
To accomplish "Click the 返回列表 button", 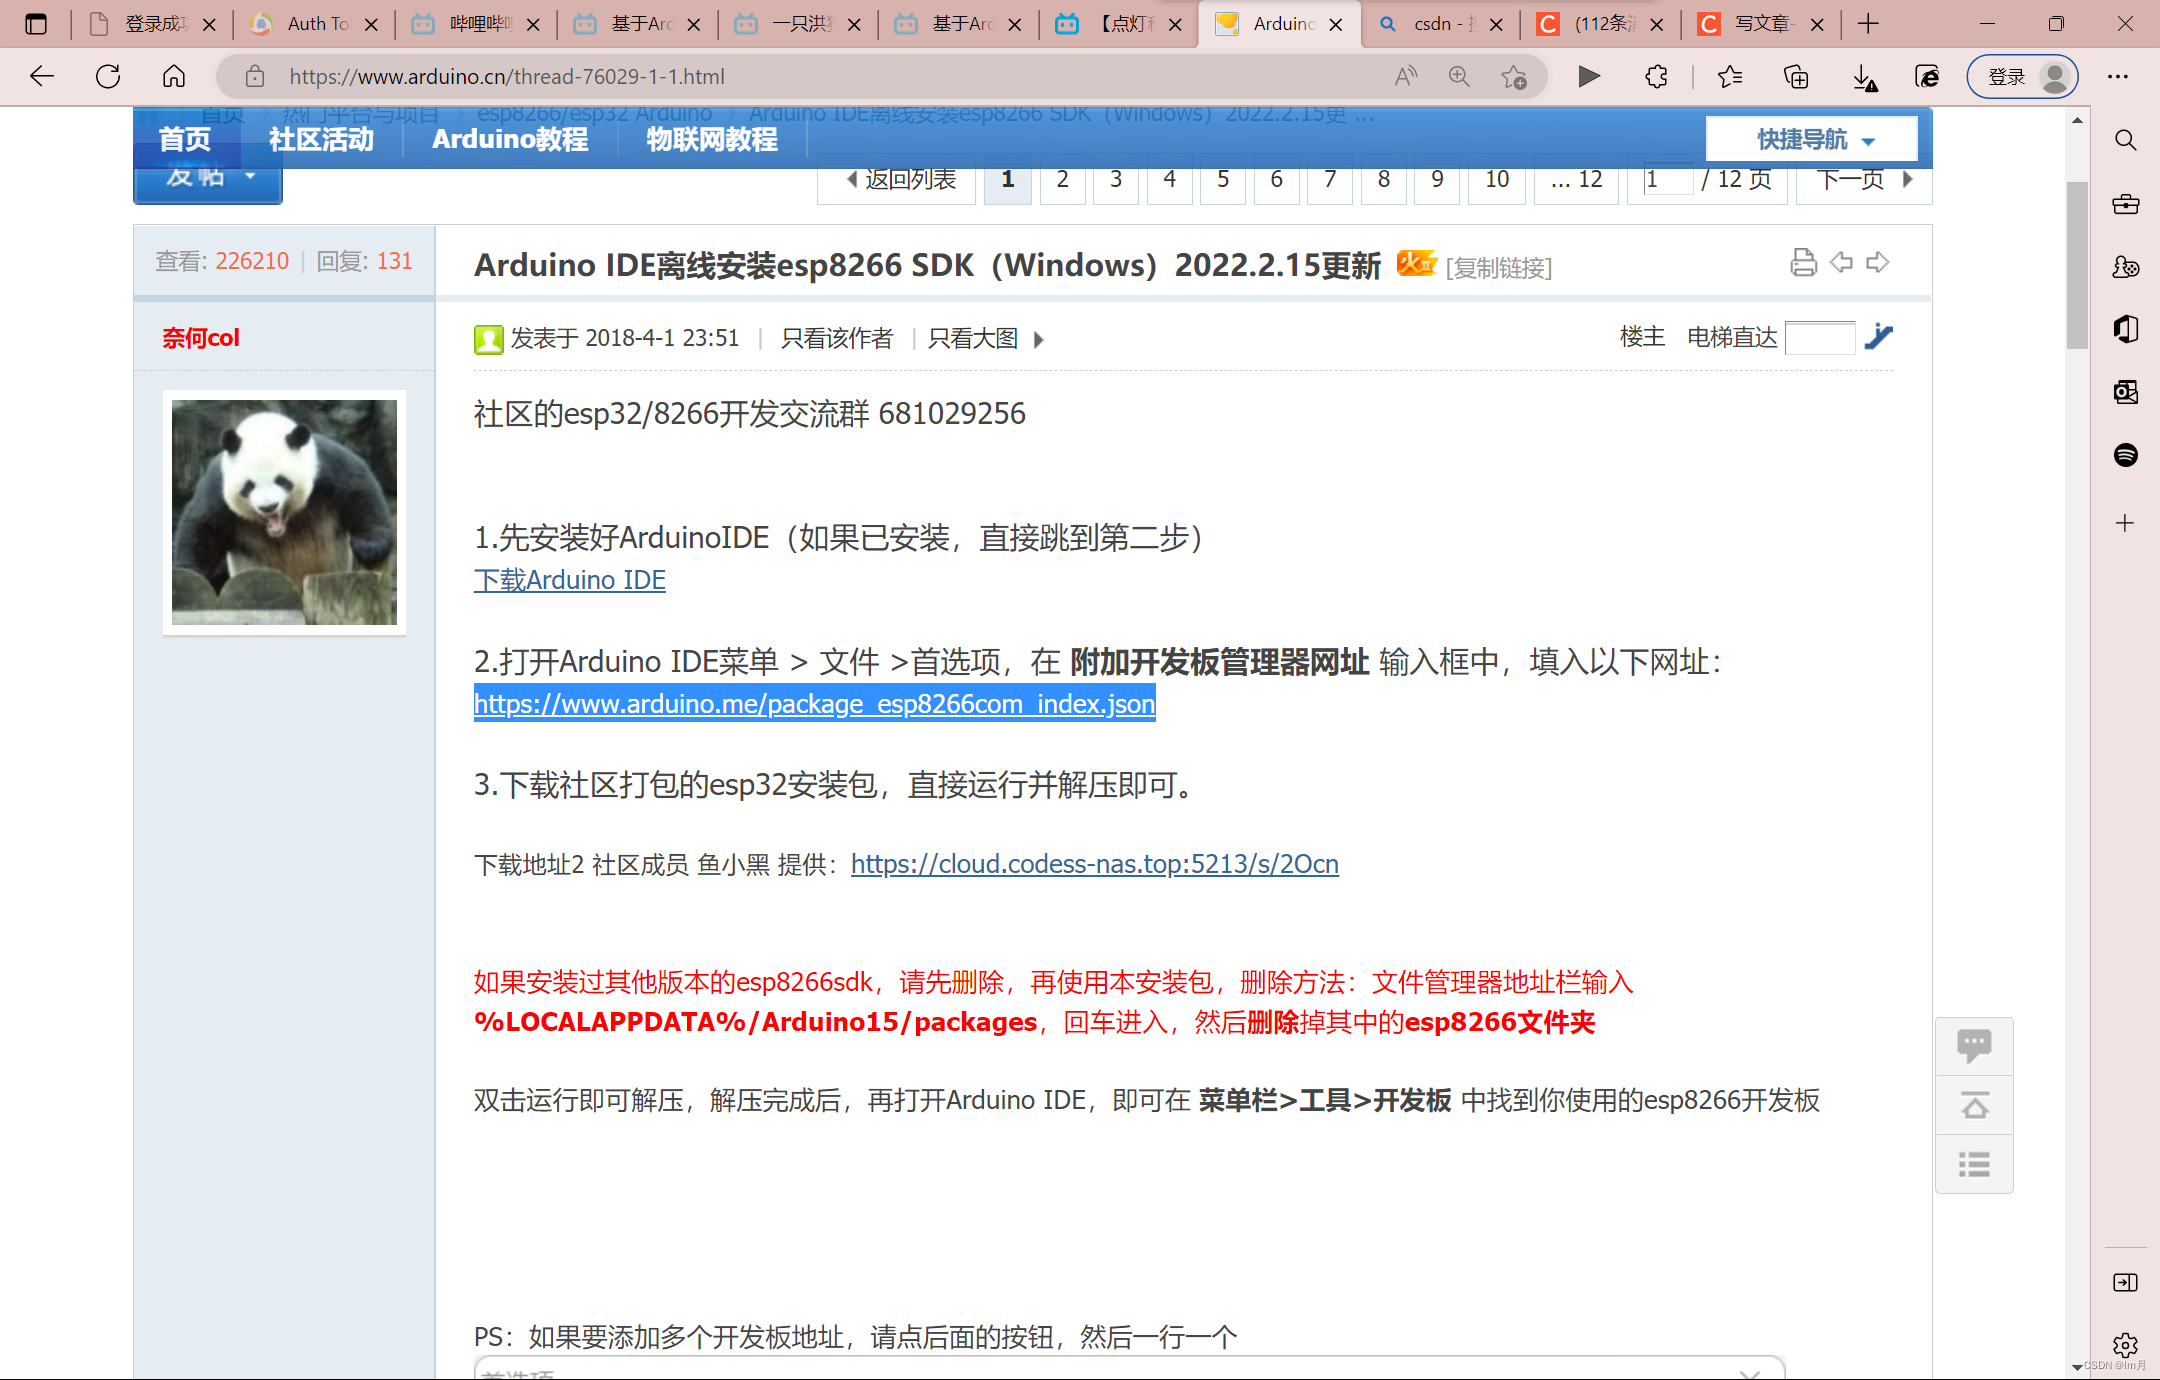I will [898, 180].
